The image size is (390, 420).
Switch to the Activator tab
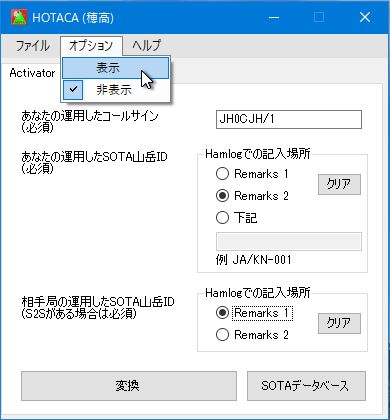click(32, 73)
